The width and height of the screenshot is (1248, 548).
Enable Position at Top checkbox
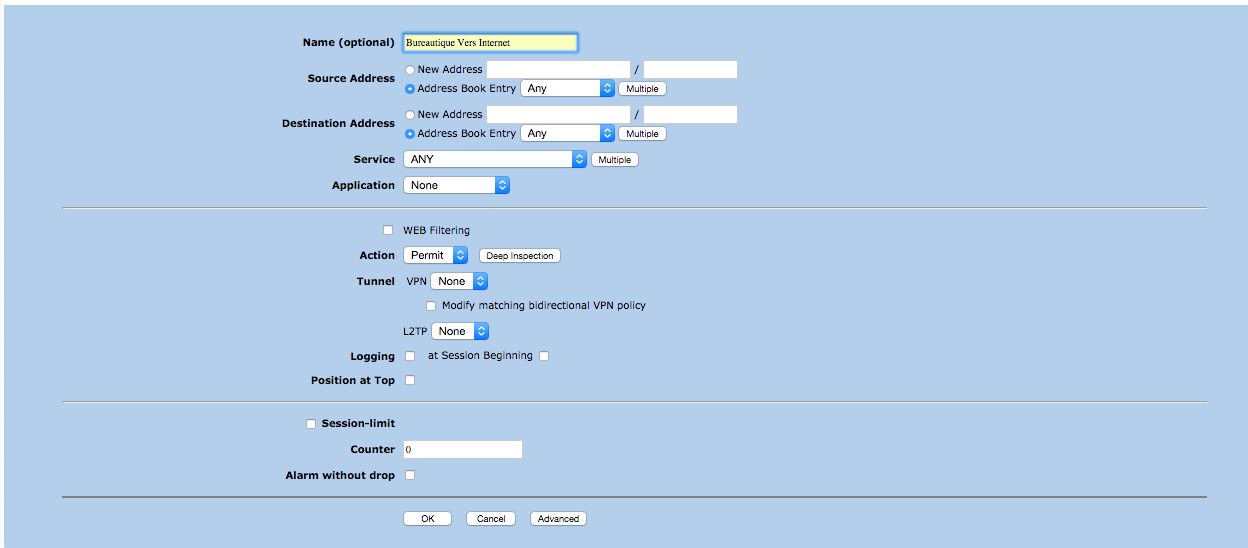[x=410, y=380]
